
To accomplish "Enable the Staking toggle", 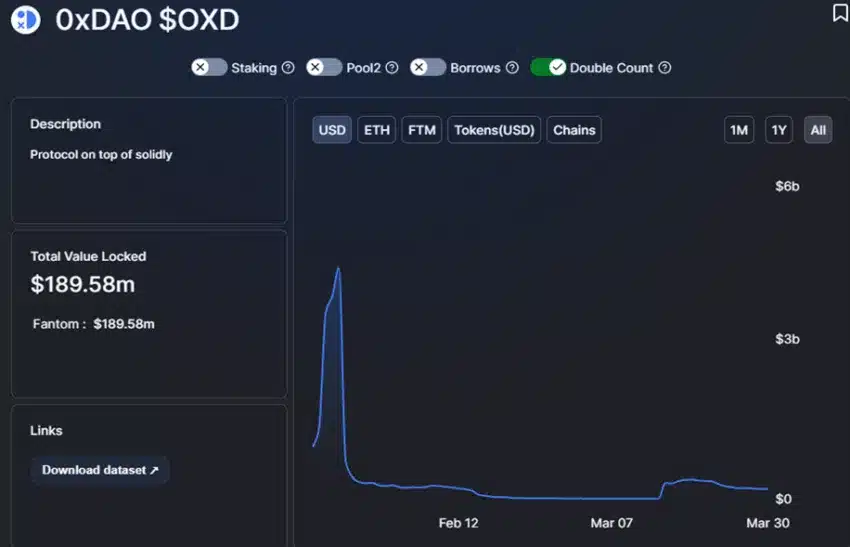I will 209,67.
